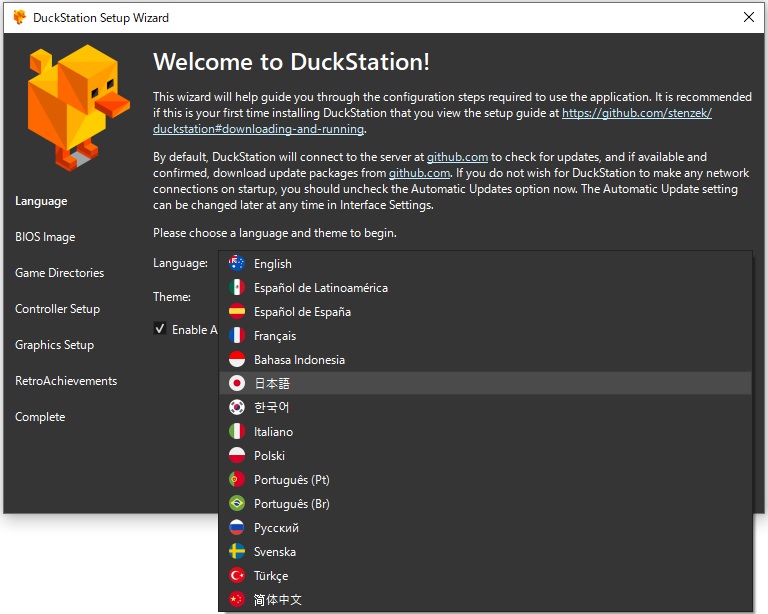The height and width of the screenshot is (614, 768).
Task: Select the highlighted 日本語 option
Action: tap(485, 383)
